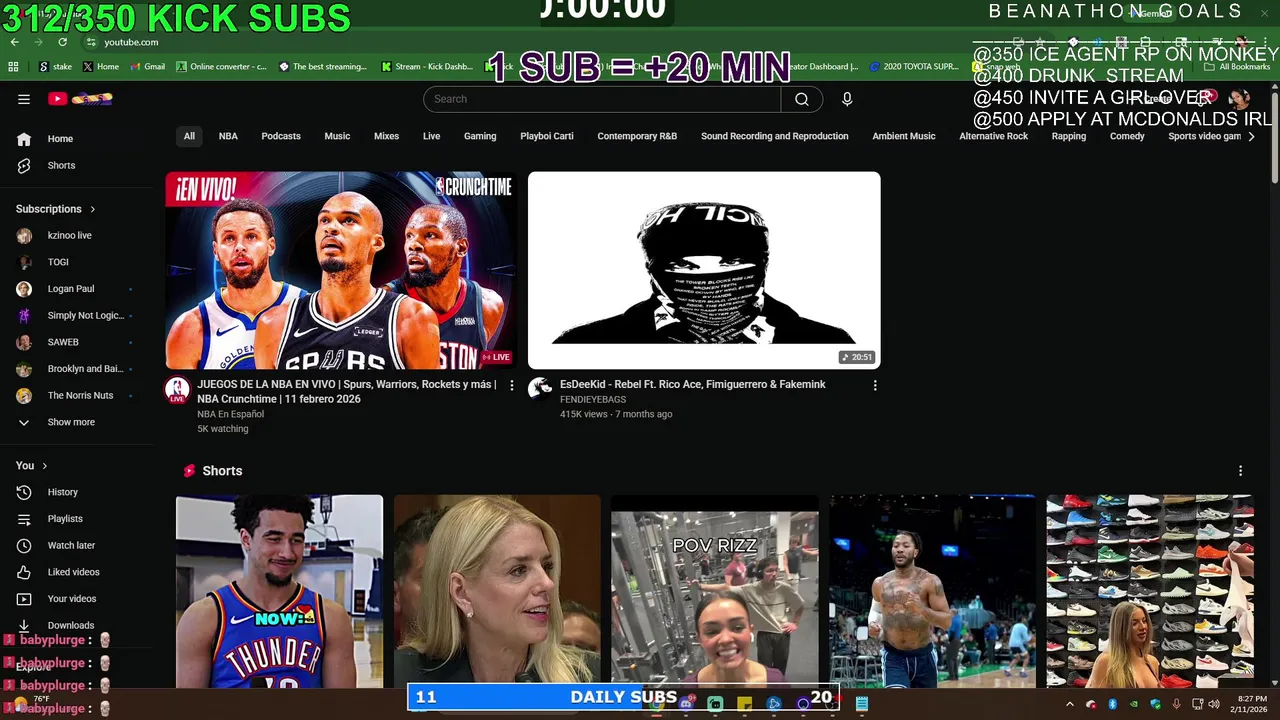
Task: Open Shorts from the sidebar
Action: (x=77, y=165)
